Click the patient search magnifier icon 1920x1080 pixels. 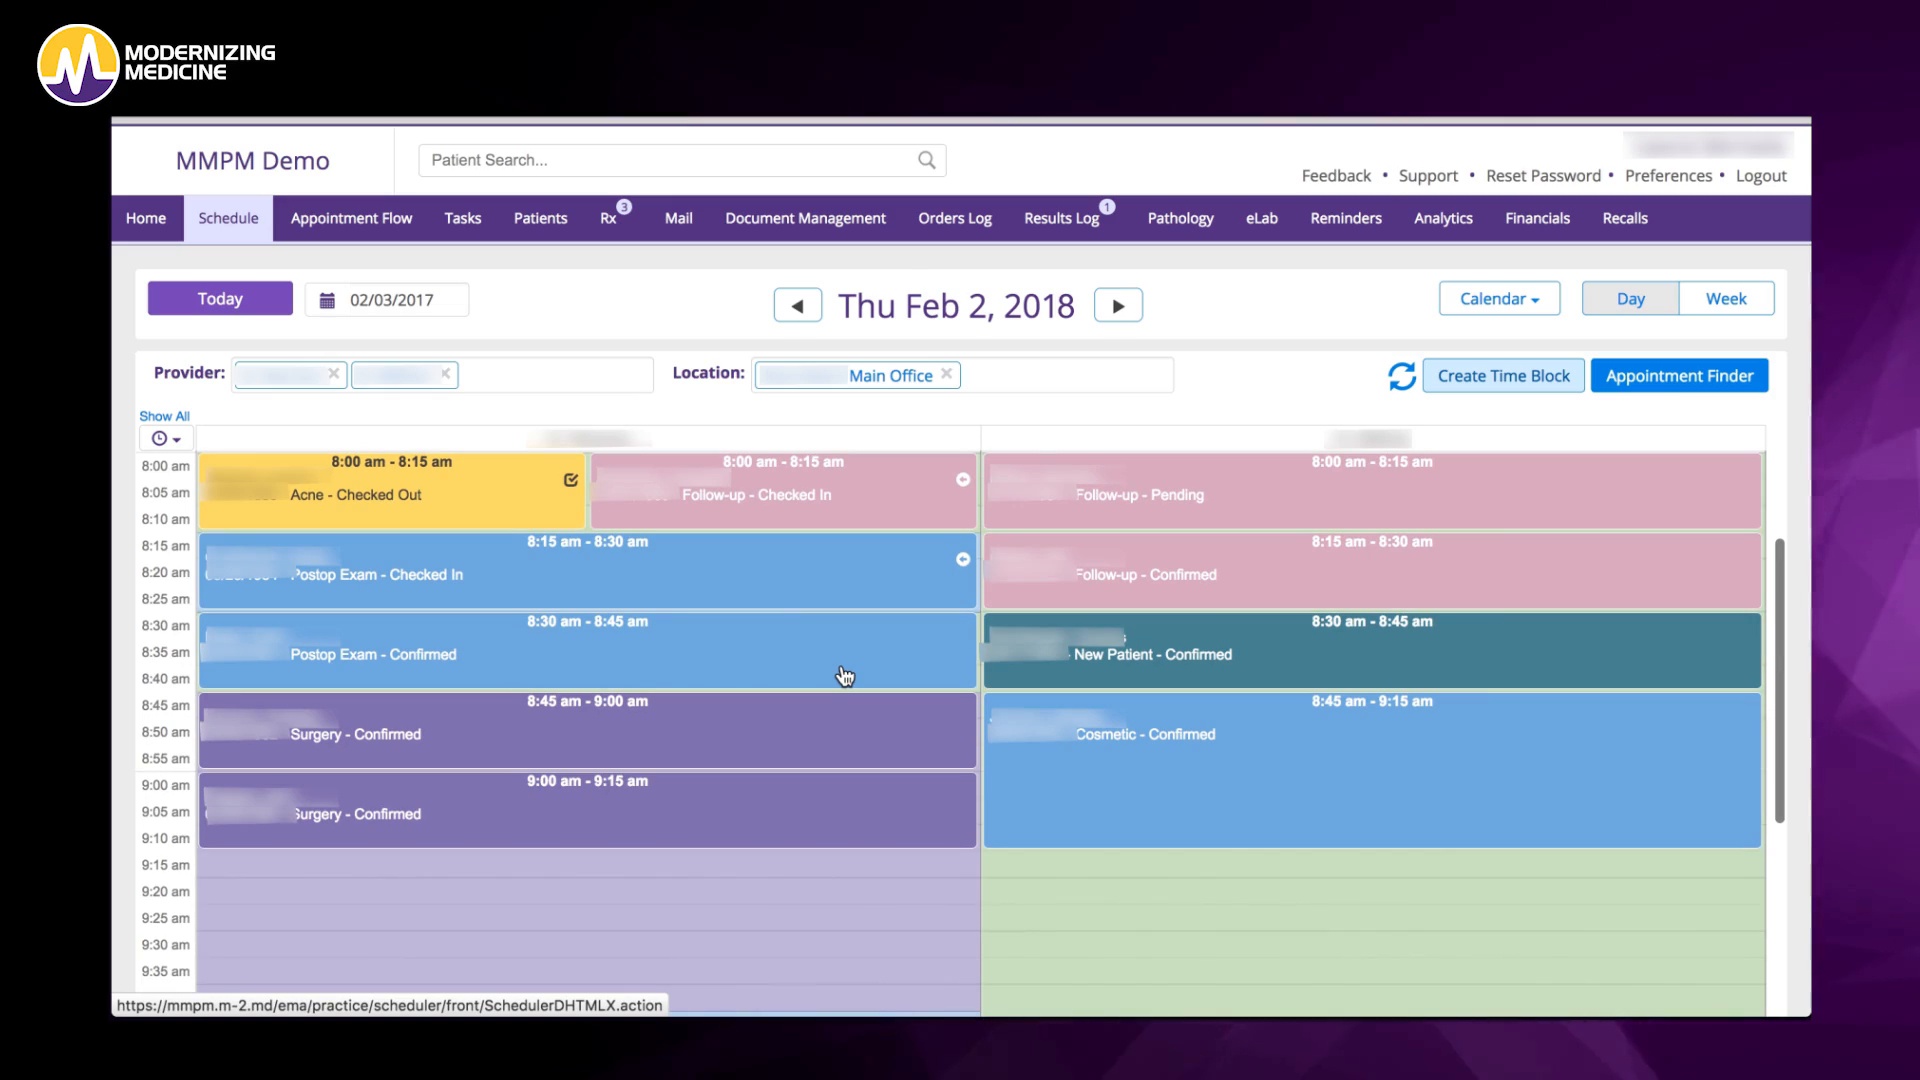click(x=926, y=160)
